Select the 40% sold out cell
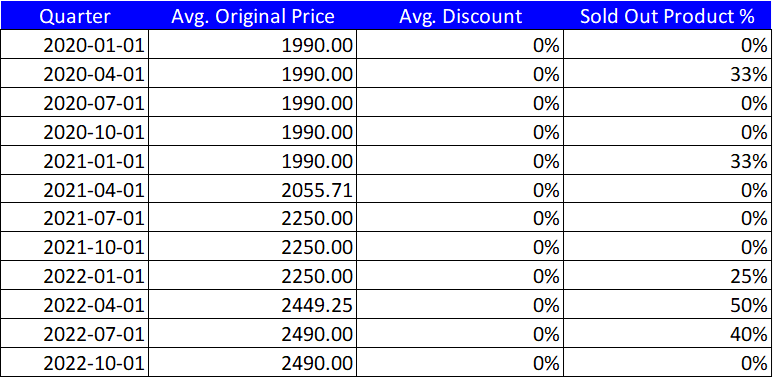Viewport: 773px width, 378px height. (x=668, y=334)
